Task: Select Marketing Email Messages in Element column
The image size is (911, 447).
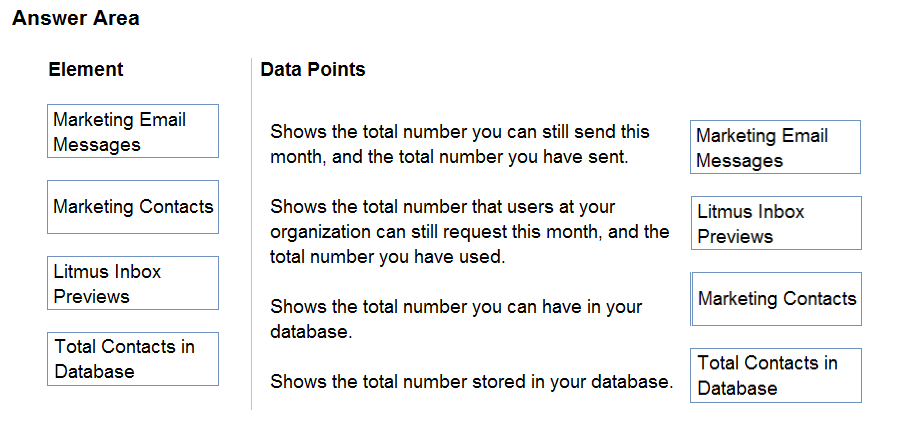Action: click(133, 131)
